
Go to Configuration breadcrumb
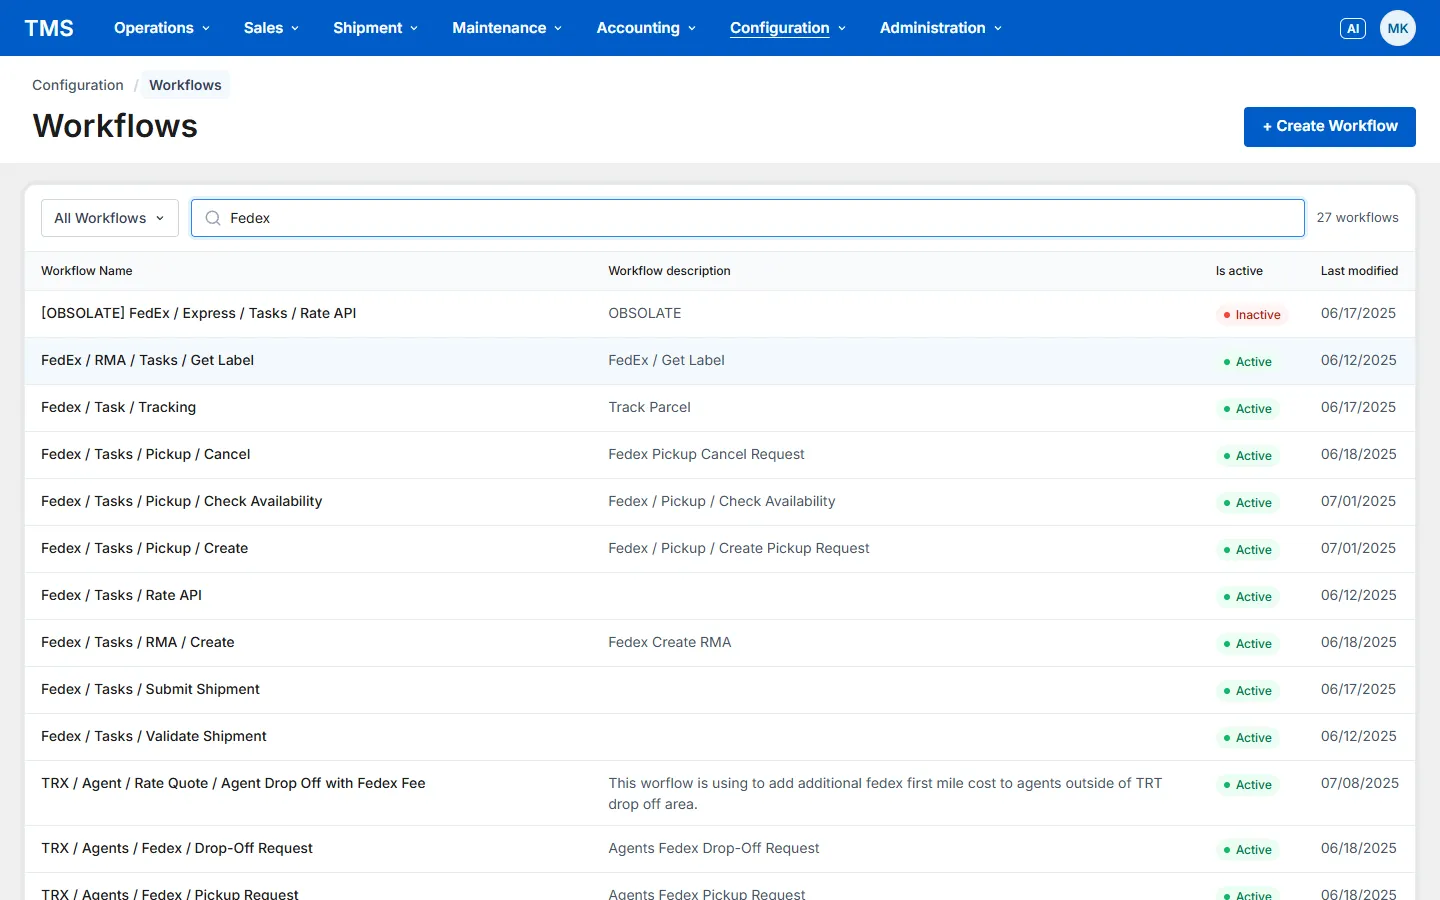78,85
